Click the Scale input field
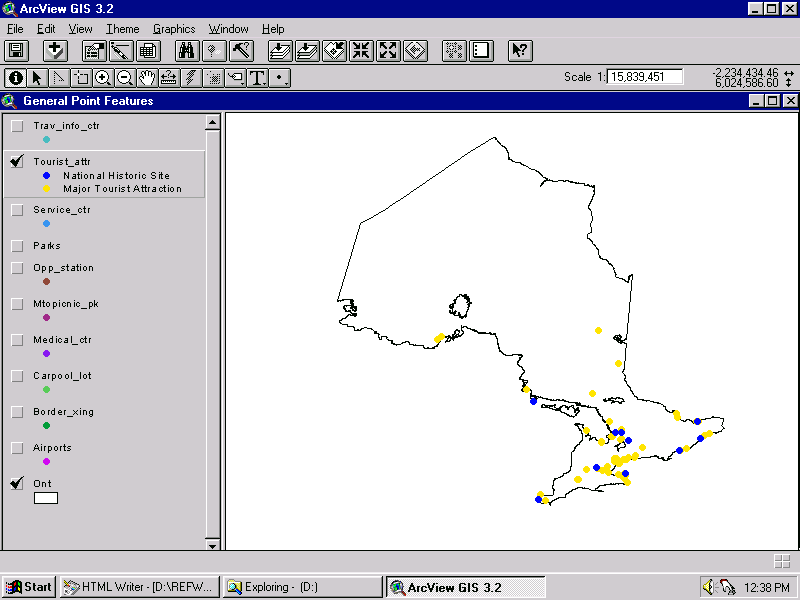Image resolution: width=800 pixels, height=600 pixels. (645, 77)
